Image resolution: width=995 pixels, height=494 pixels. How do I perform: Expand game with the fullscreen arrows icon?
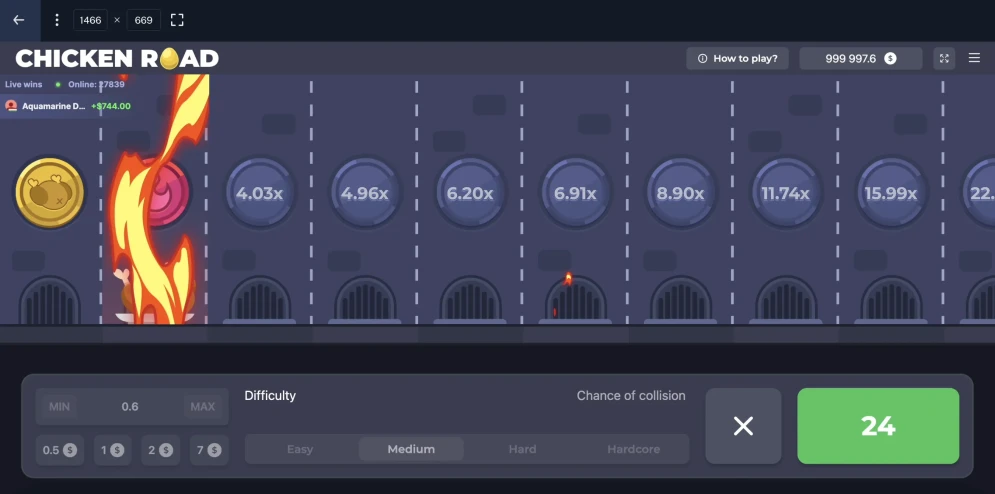(944, 58)
